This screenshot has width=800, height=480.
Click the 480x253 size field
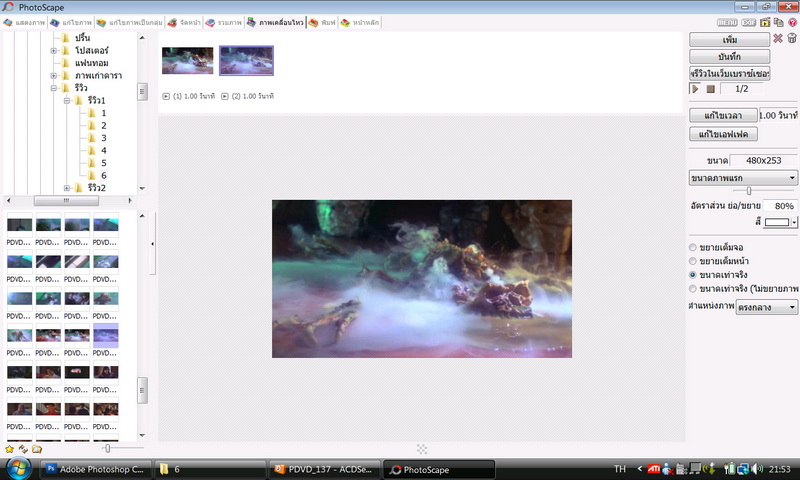763,161
